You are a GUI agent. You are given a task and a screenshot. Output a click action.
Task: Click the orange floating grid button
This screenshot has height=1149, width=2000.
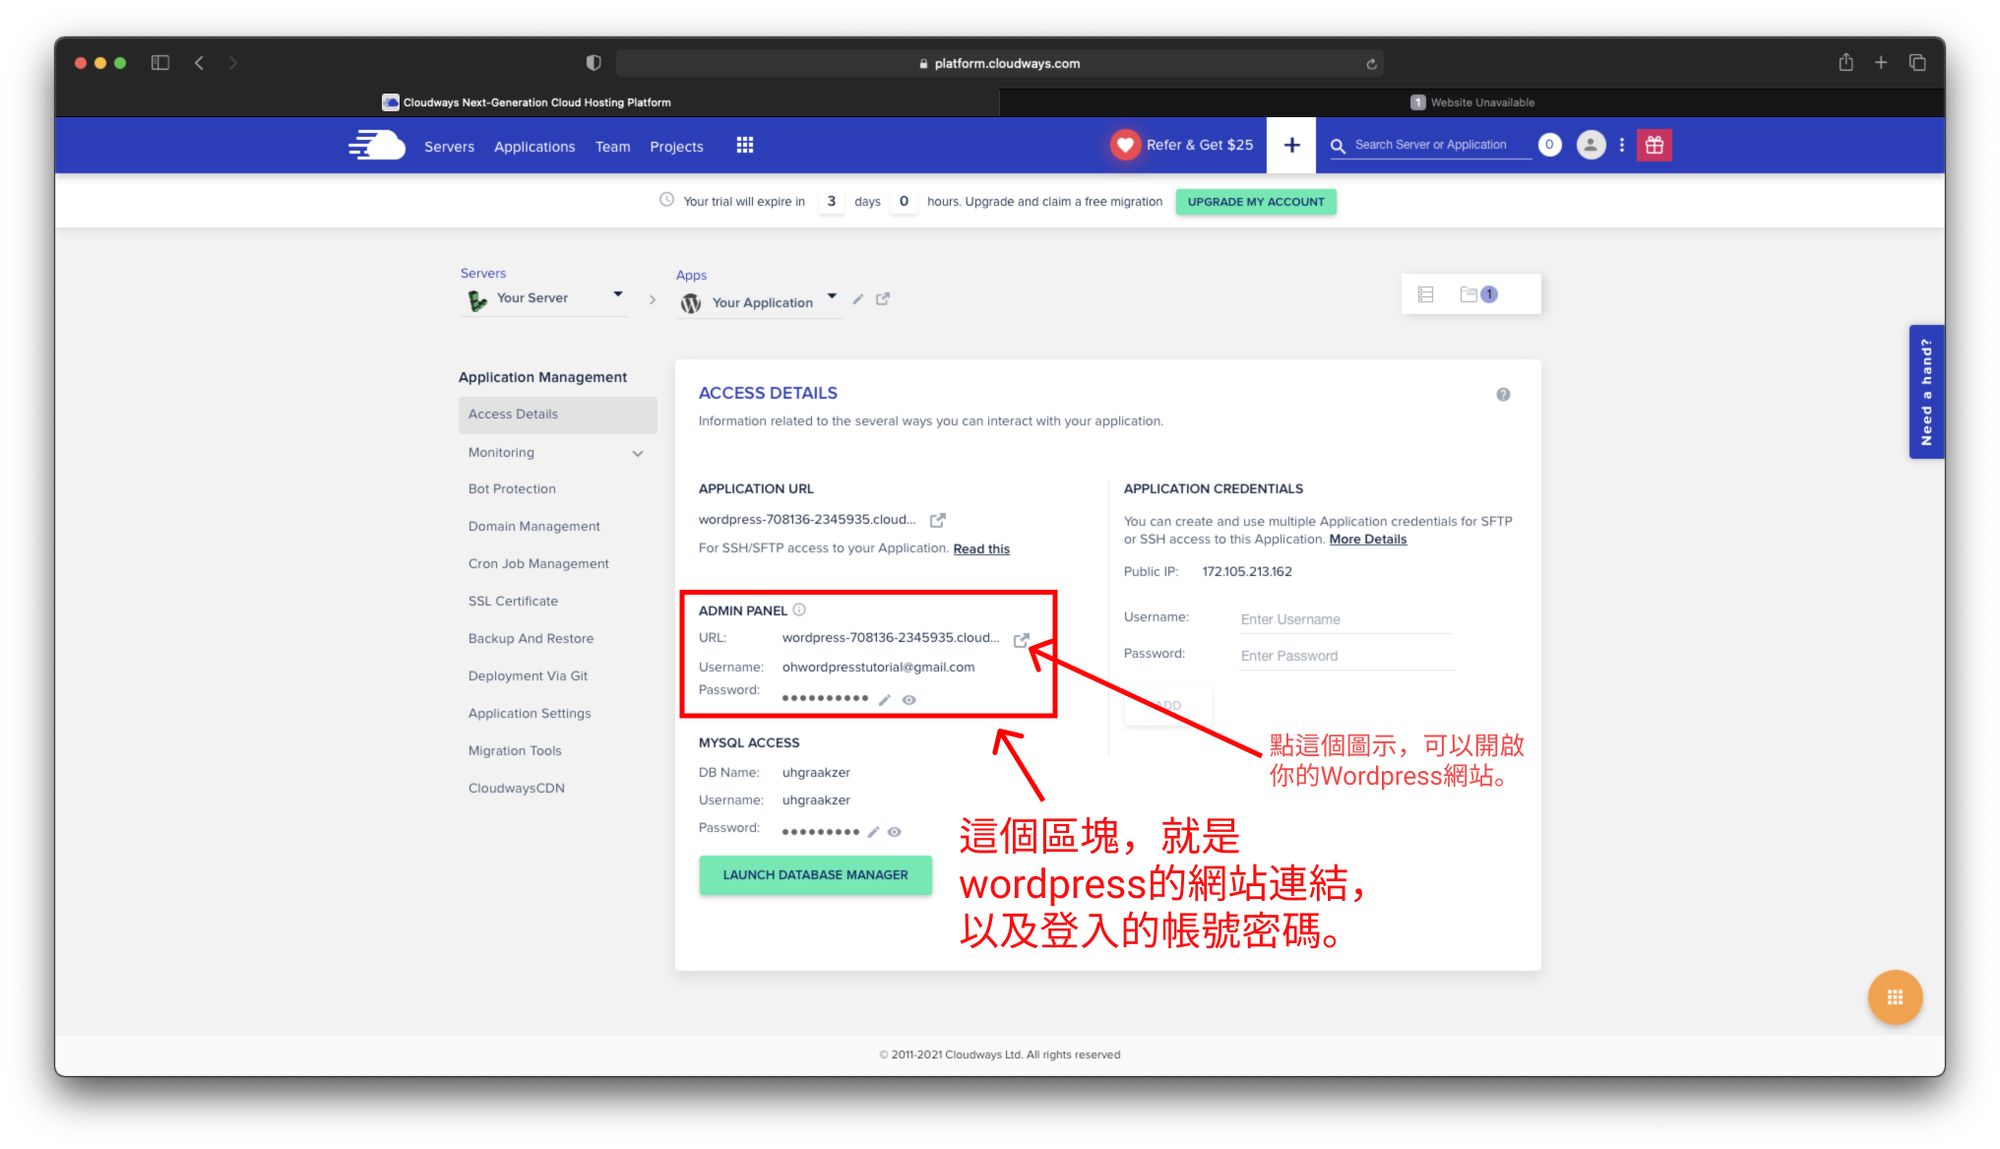pyautogui.click(x=1894, y=997)
